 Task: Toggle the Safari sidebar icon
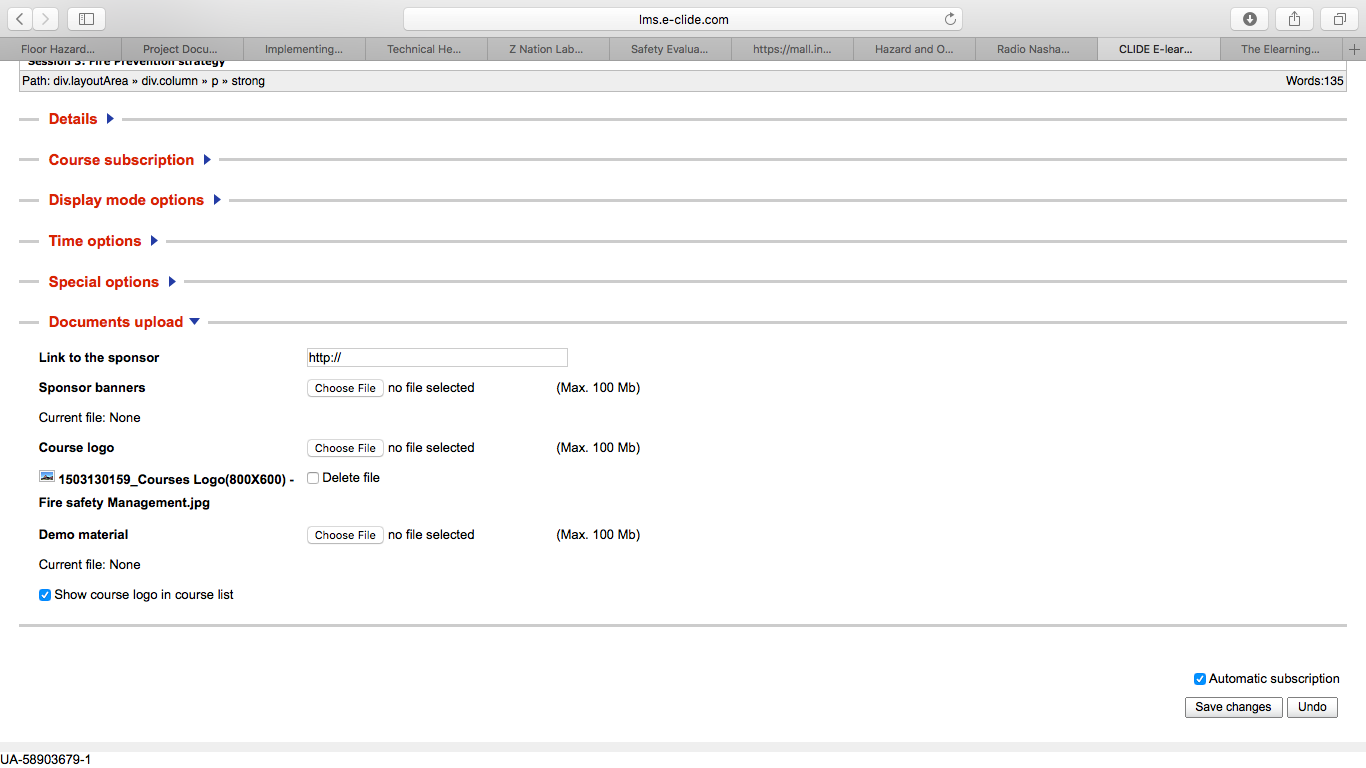pyautogui.click(x=86, y=19)
